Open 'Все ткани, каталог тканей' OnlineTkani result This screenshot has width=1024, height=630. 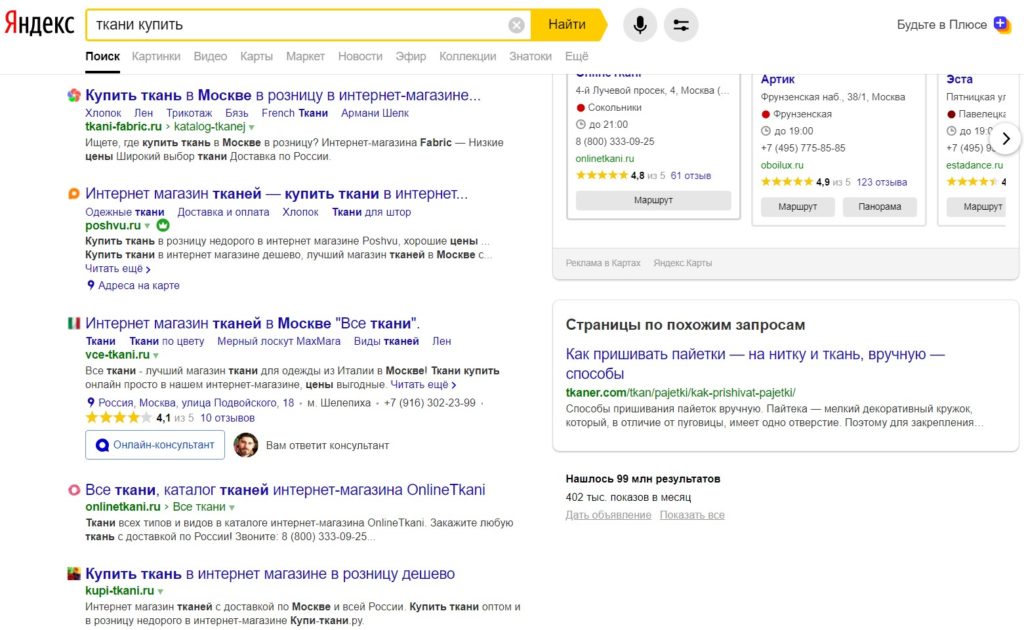pyautogui.click(x=285, y=490)
